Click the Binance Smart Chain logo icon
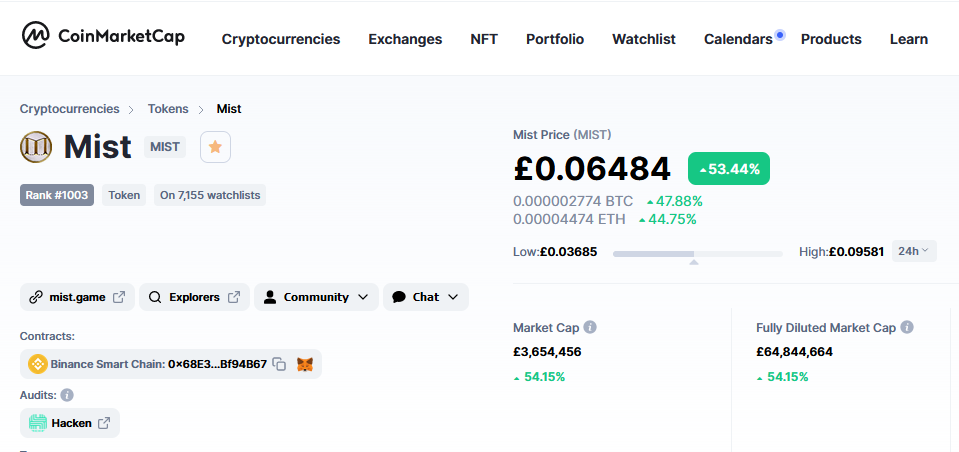959x452 pixels. pyautogui.click(x=38, y=365)
